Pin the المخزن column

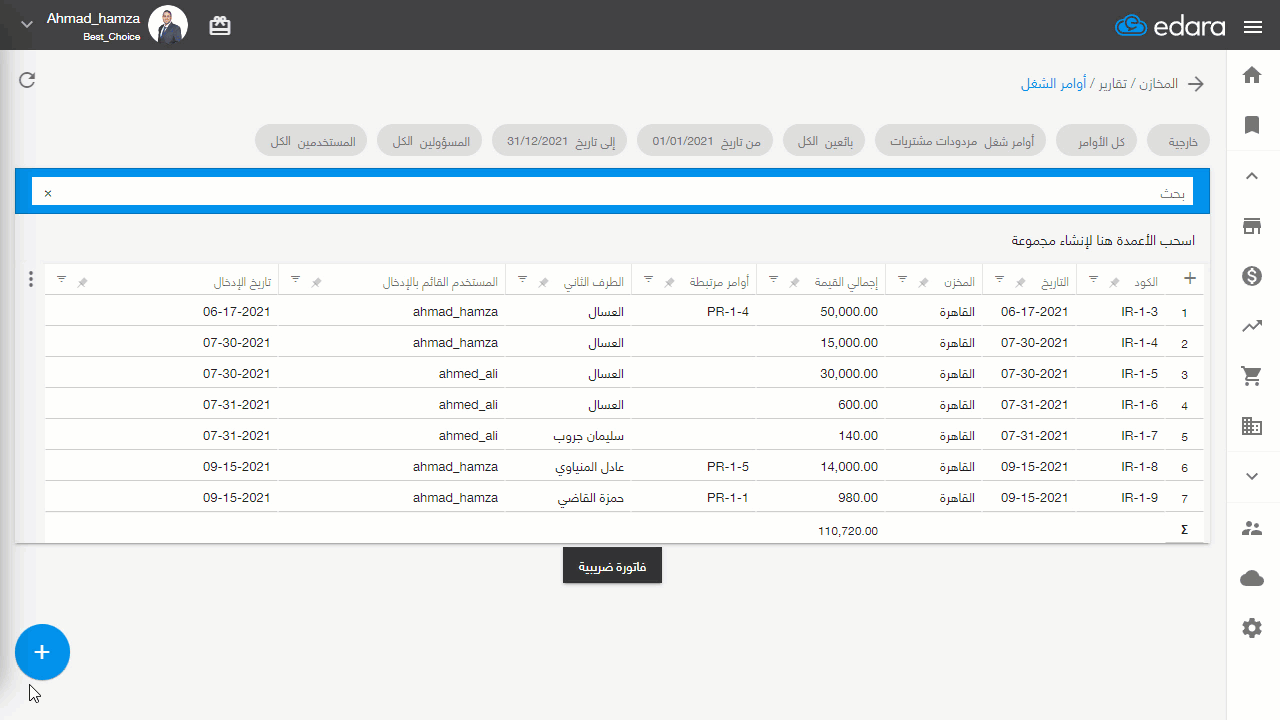click(923, 283)
